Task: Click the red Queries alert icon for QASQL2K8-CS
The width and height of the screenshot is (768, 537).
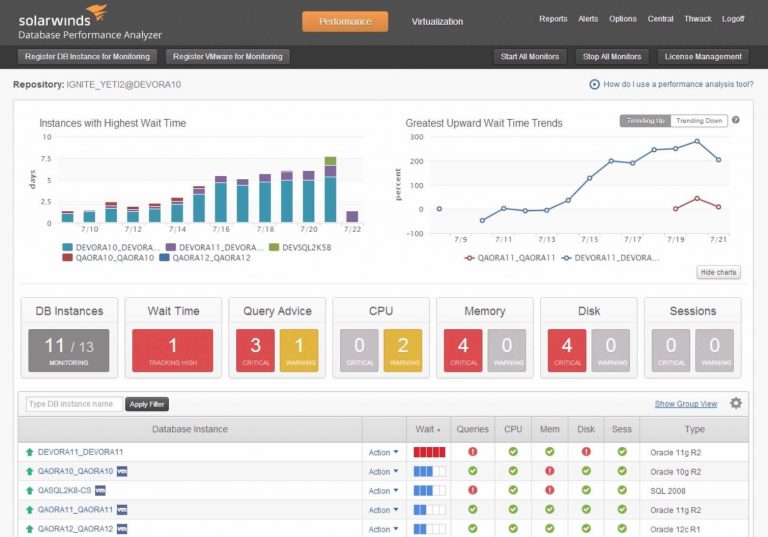Action: (473, 490)
